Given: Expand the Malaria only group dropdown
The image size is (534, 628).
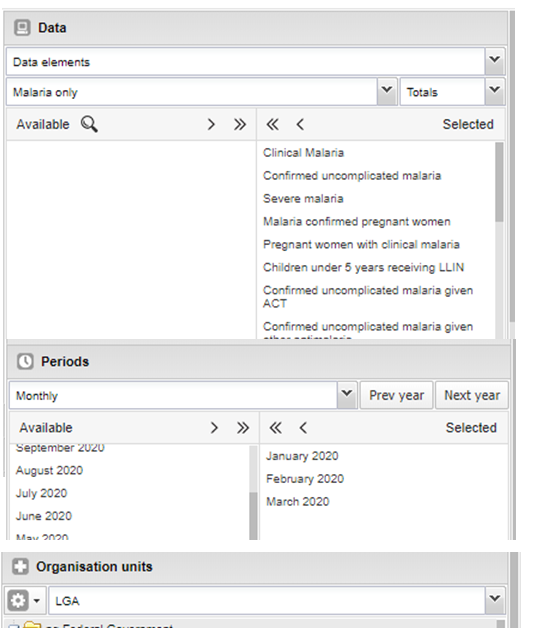Looking at the screenshot, I should (387, 92).
